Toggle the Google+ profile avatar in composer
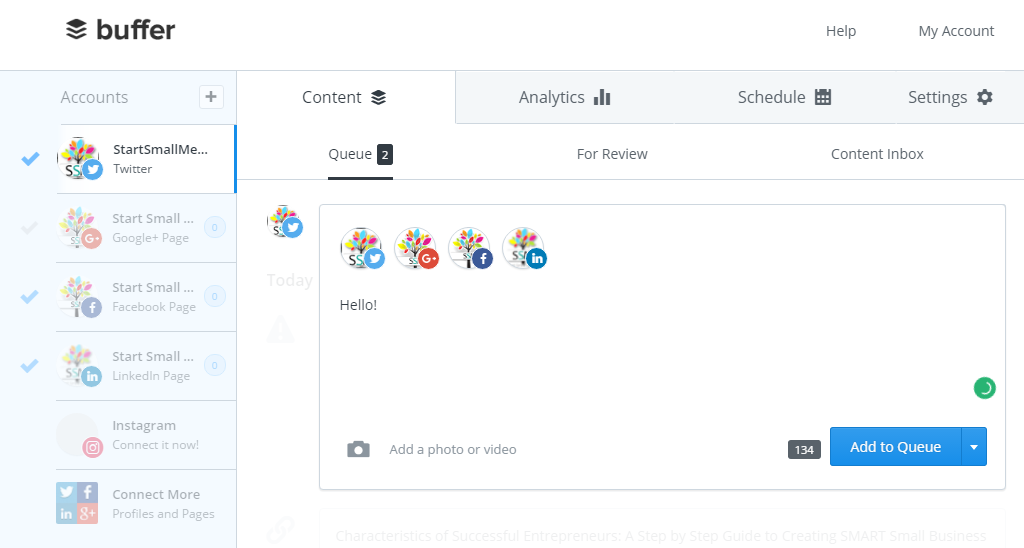Viewport: 1024px width, 548px height. tap(416, 249)
